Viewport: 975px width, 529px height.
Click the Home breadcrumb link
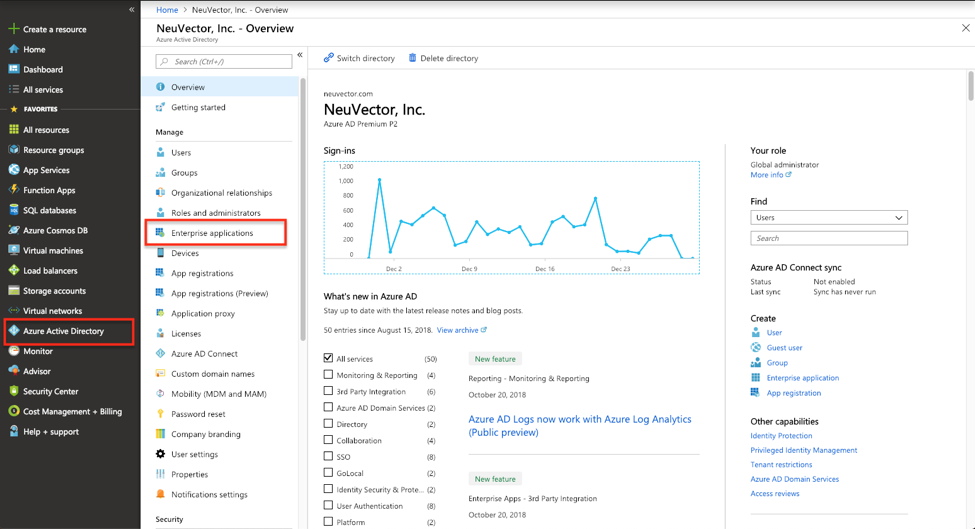pyautogui.click(x=167, y=10)
